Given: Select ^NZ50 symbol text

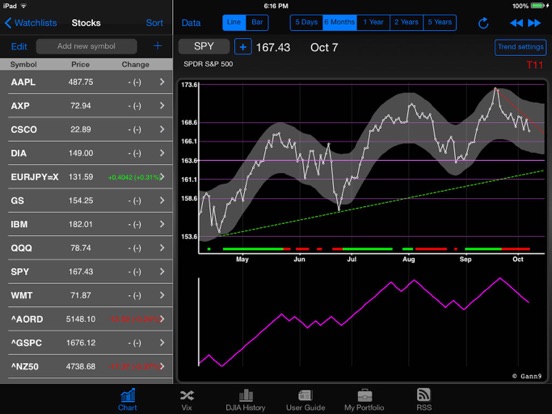Looking at the screenshot, I should click(24, 366).
